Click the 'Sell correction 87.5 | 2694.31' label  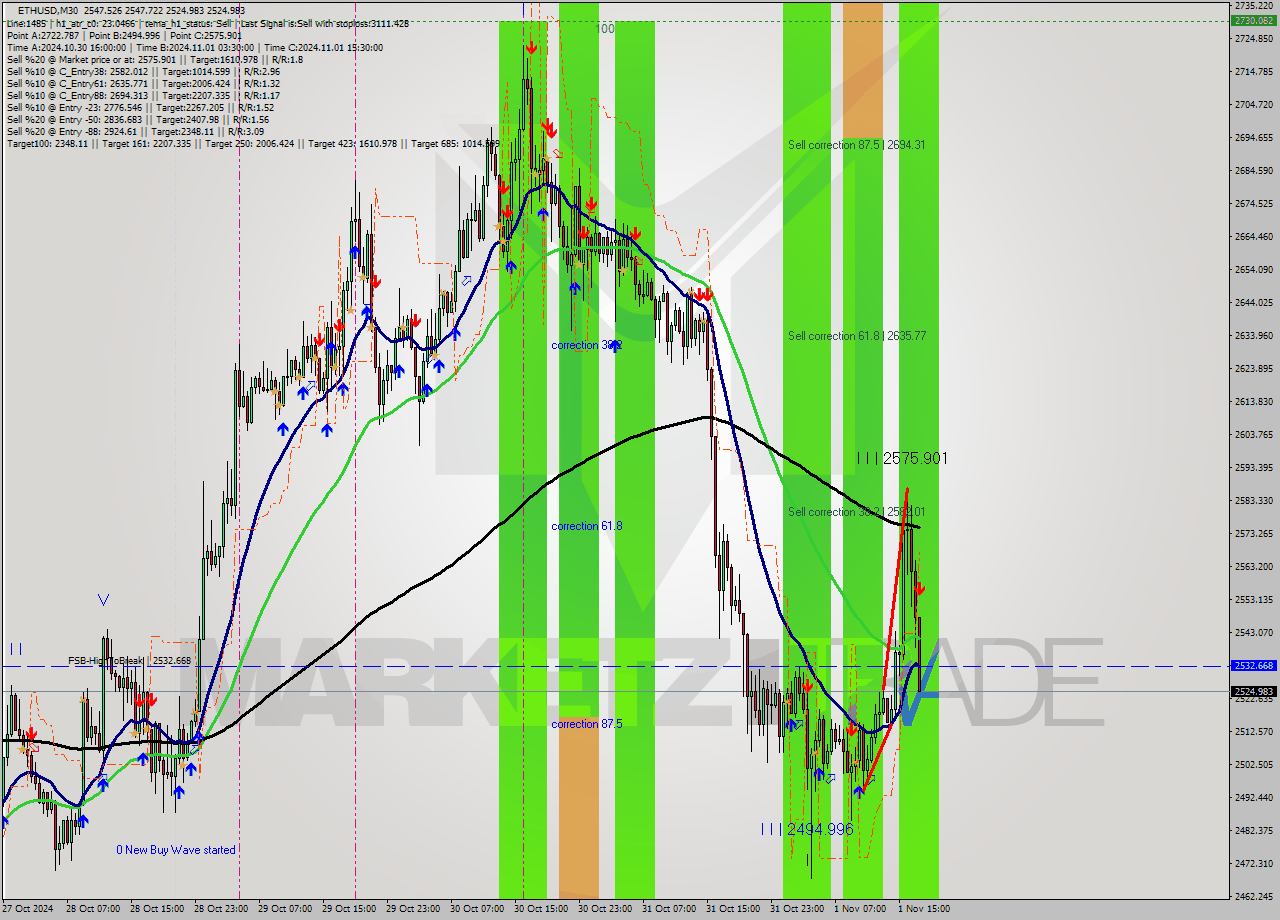856,145
